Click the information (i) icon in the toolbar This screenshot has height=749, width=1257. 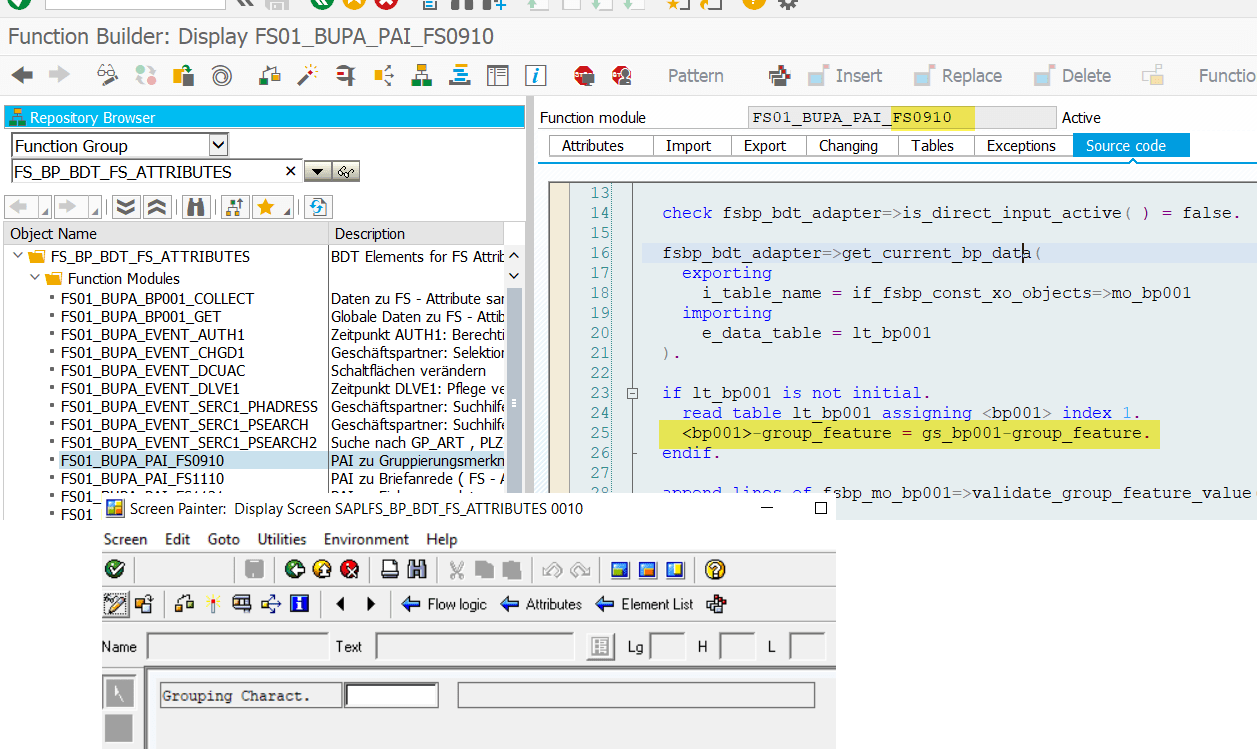[x=534, y=75]
